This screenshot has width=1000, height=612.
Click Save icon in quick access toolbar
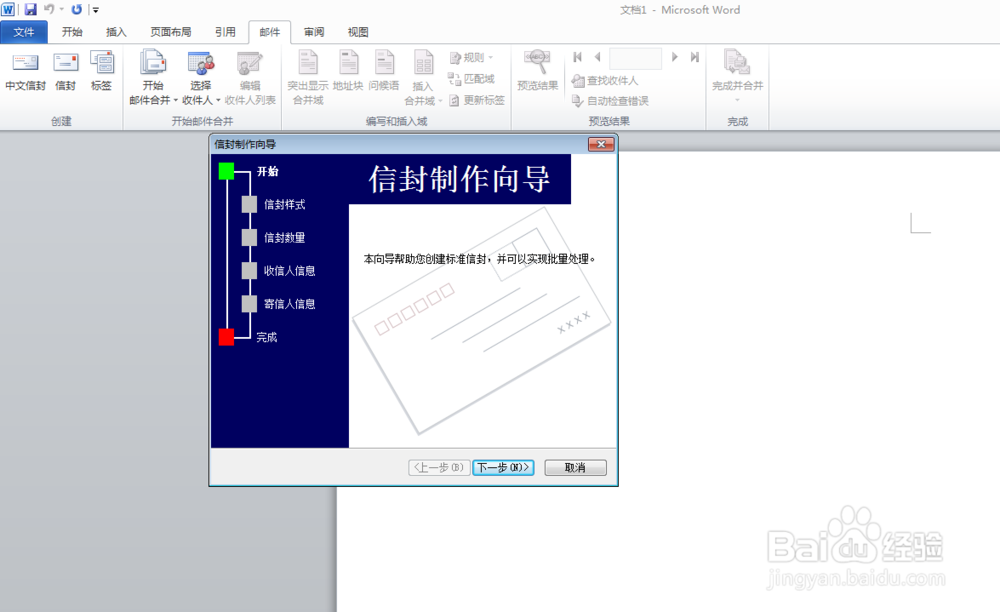(31, 10)
